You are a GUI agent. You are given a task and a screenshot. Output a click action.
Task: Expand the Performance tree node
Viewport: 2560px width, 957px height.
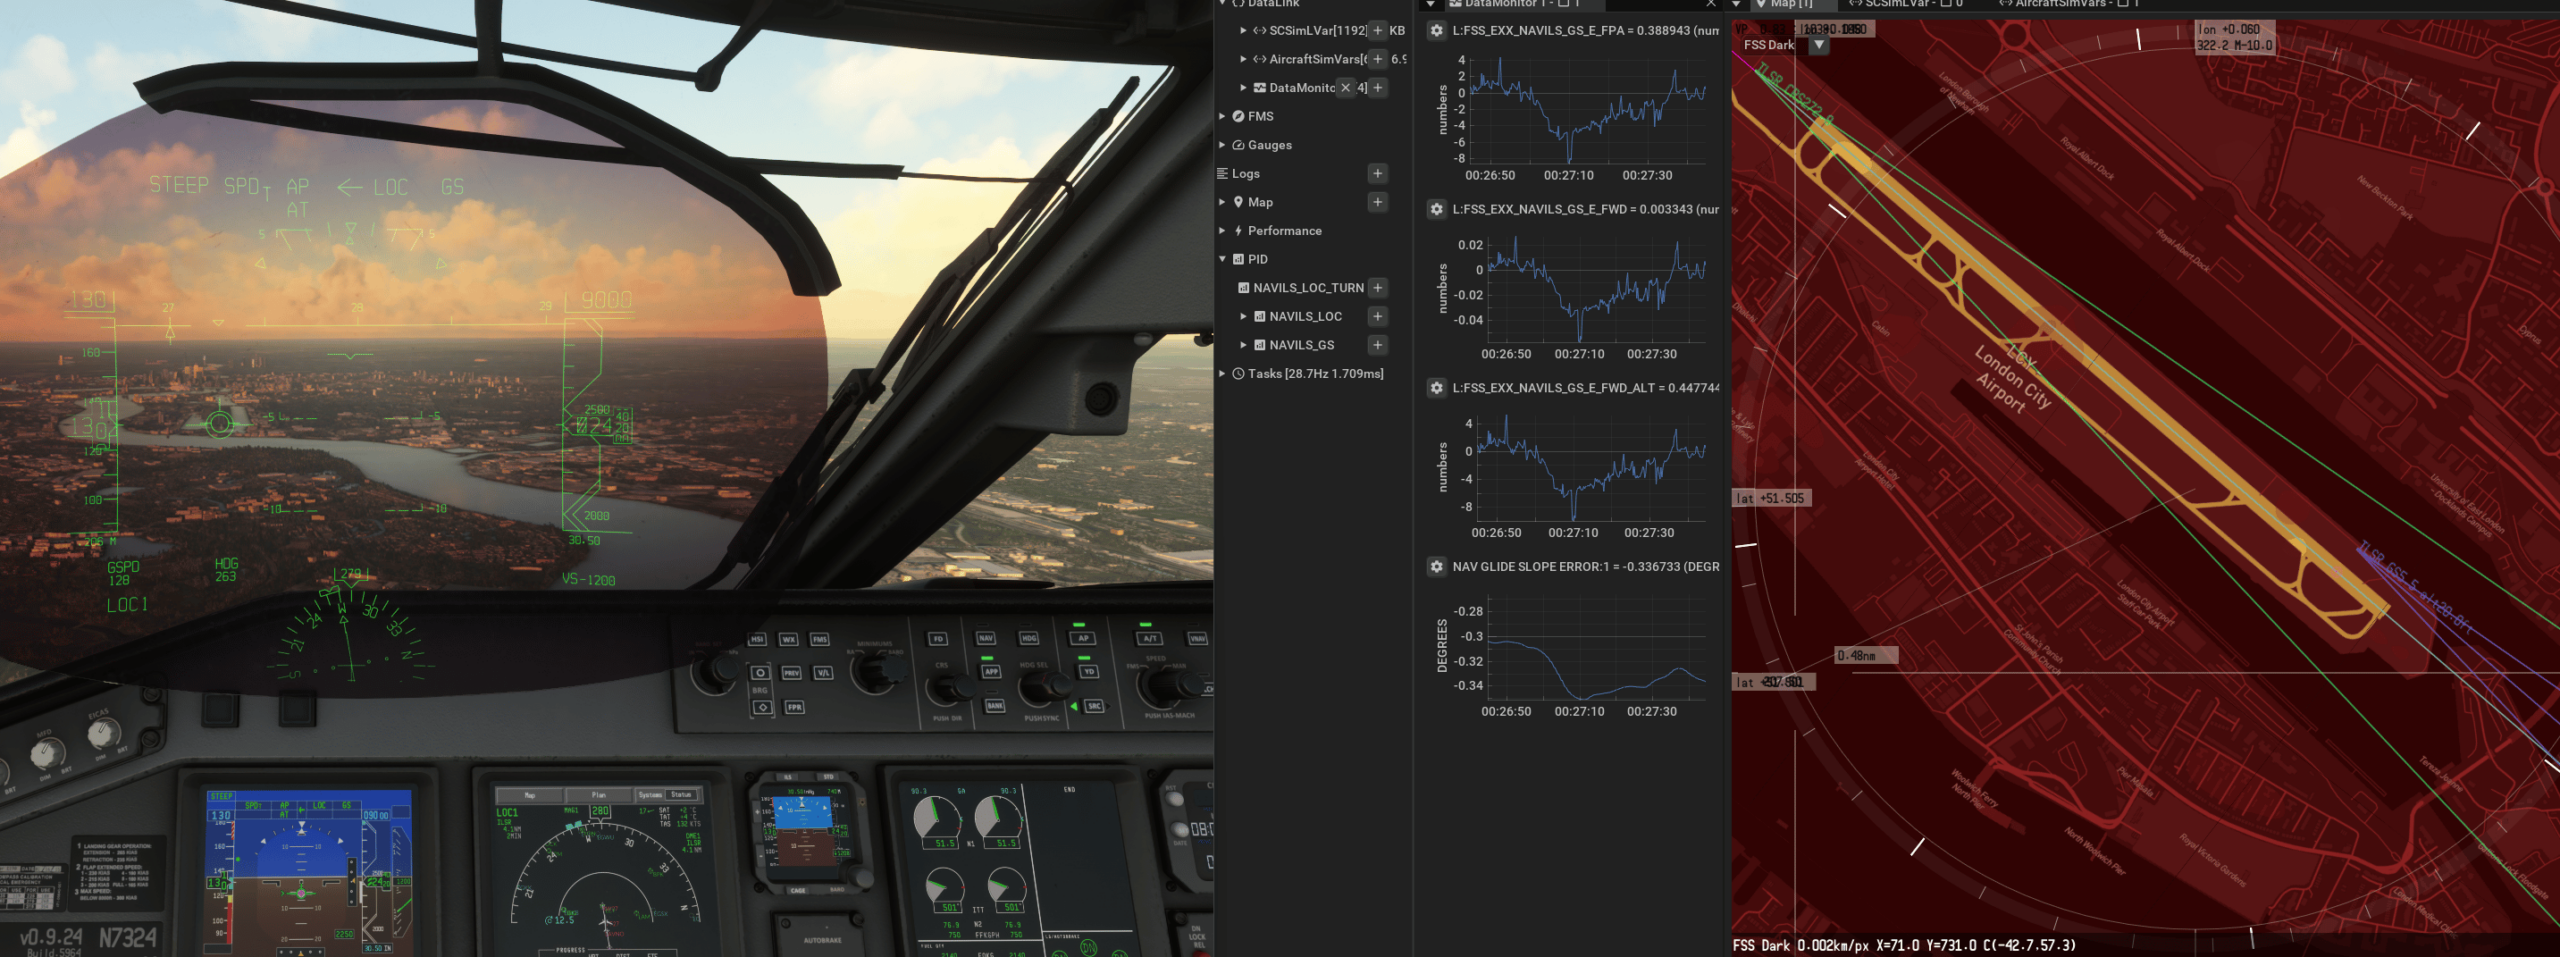pyautogui.click(x=1222, y=231)
